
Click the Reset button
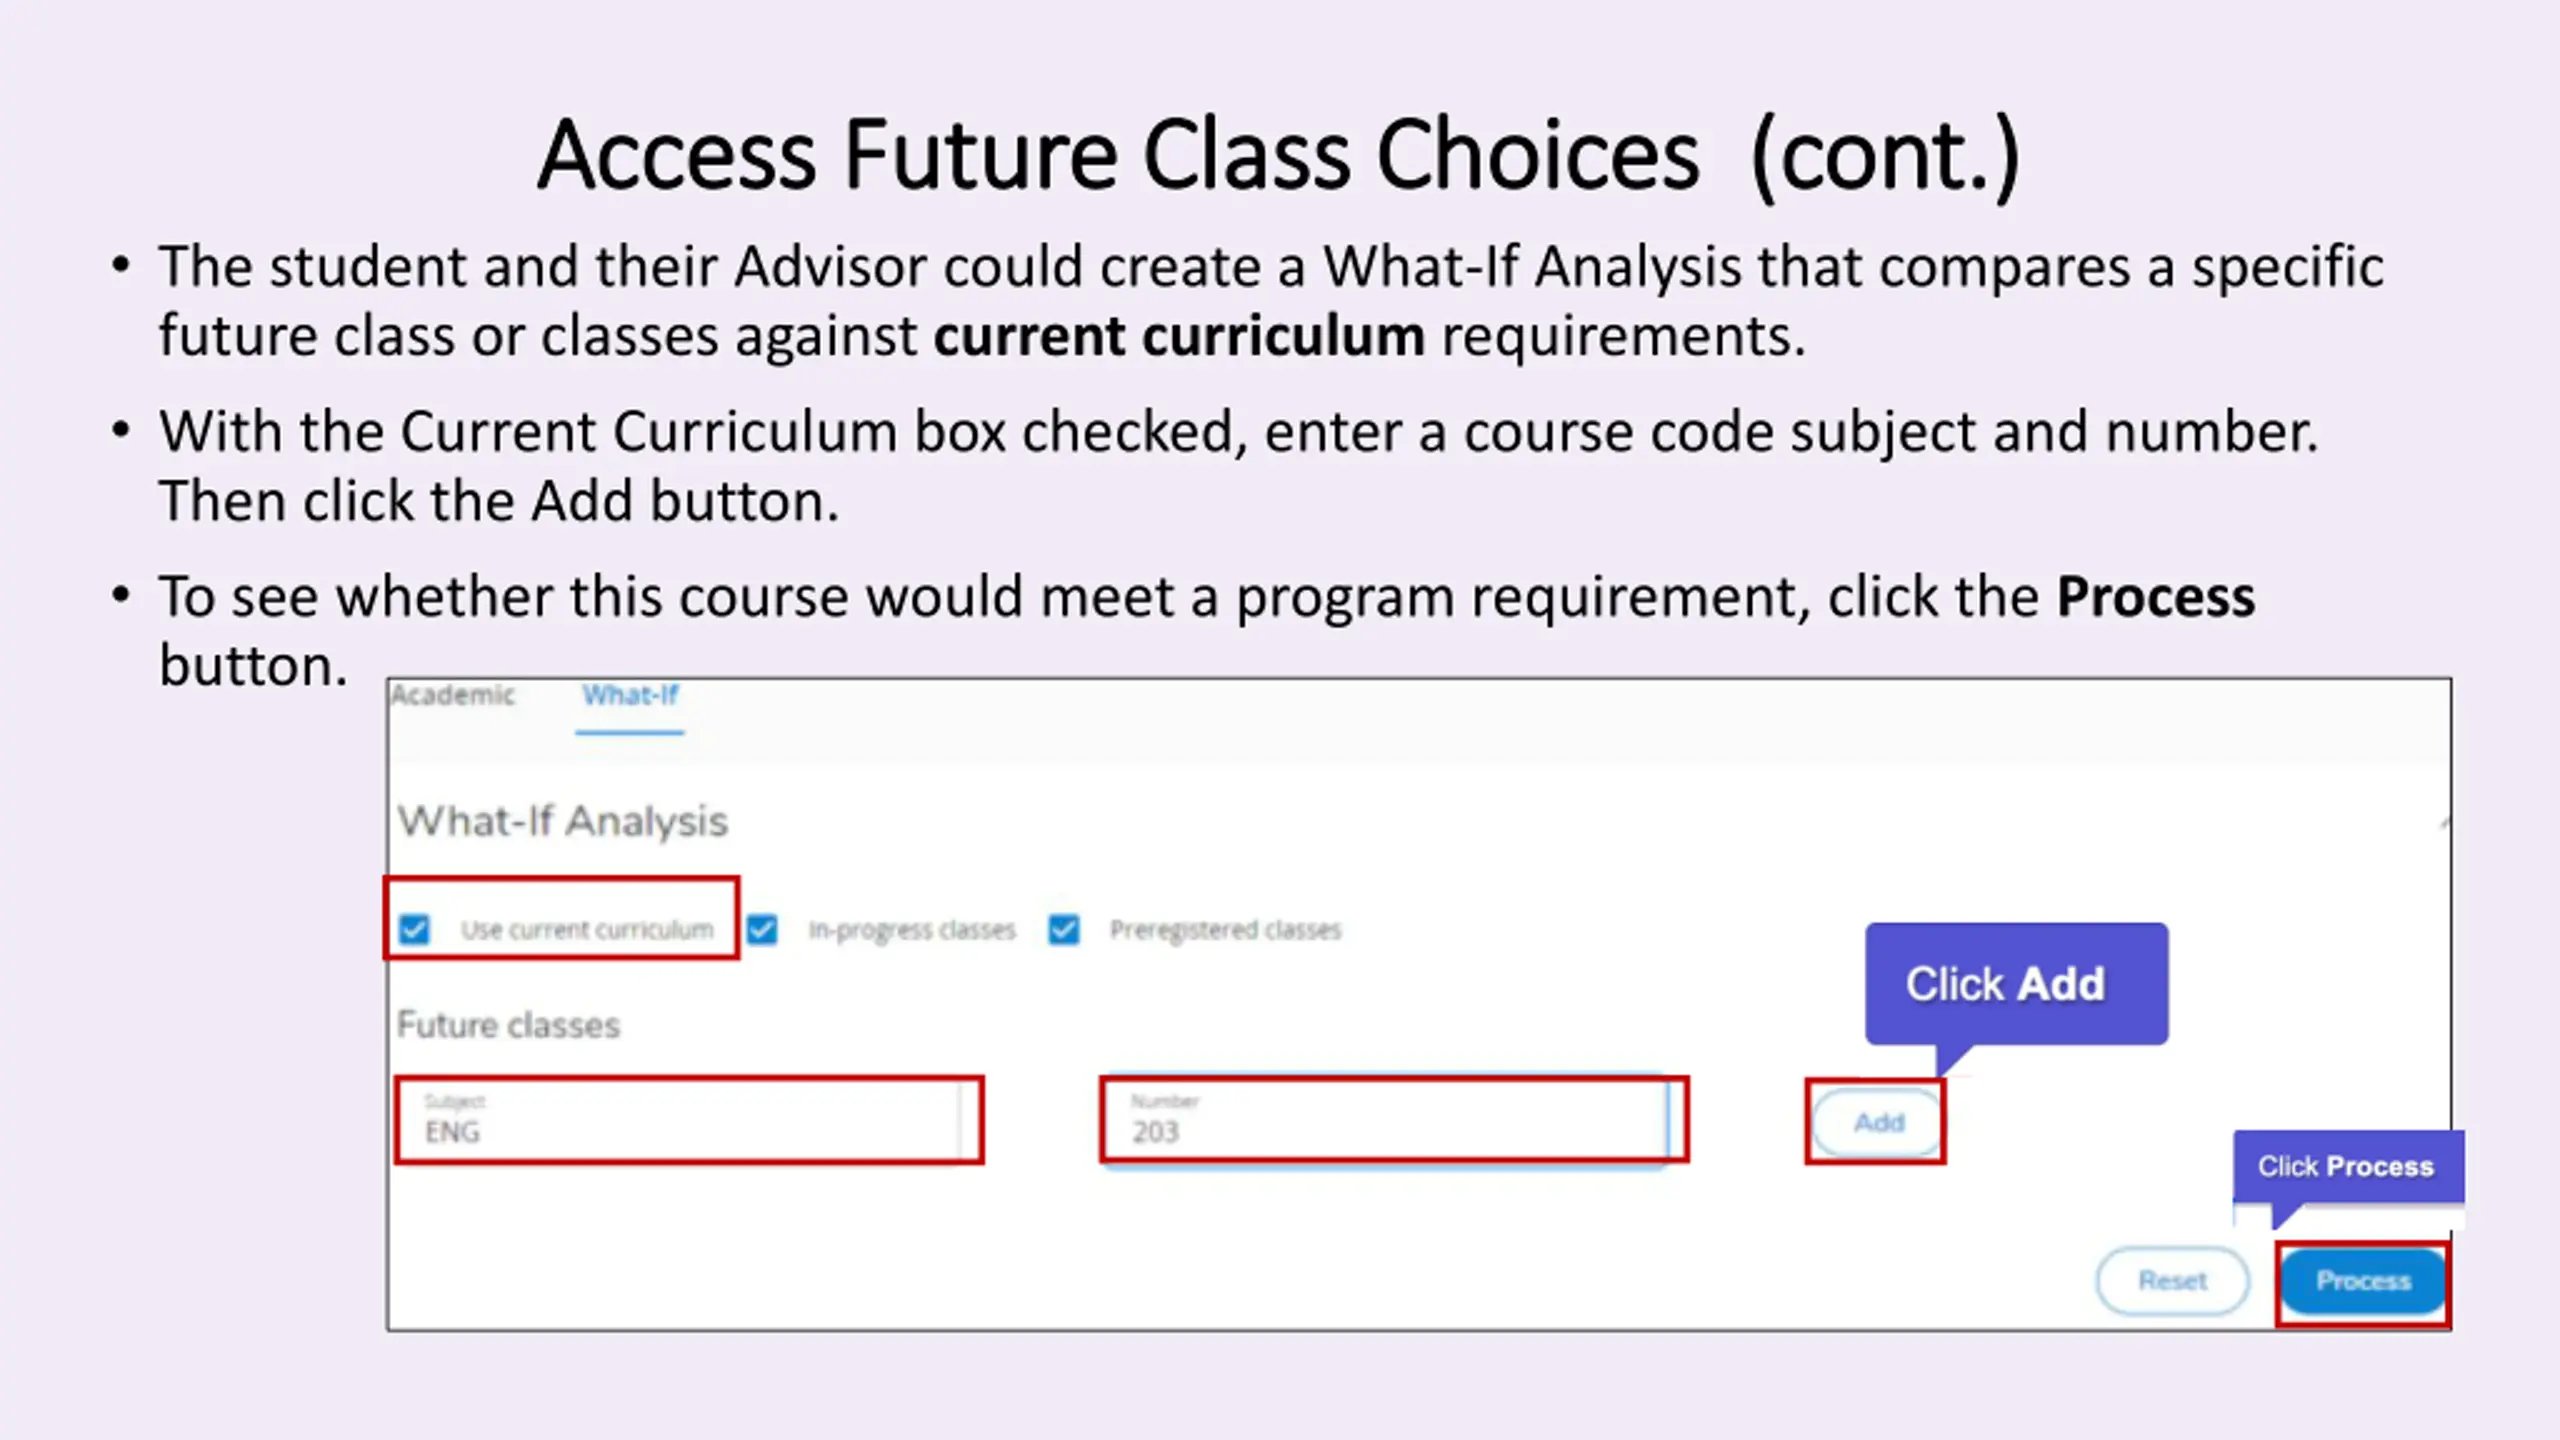pos(2172,1281)
